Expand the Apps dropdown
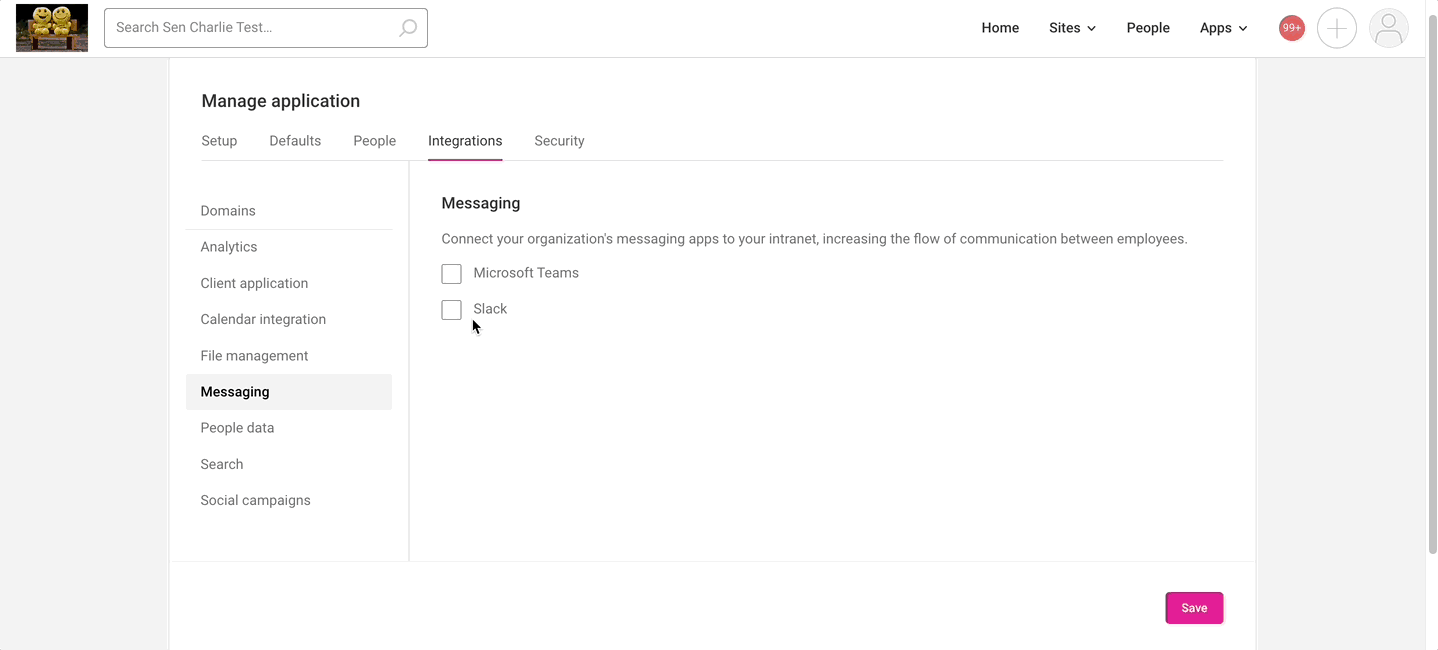This screenshot has height=650, width=1438. [x=1222, y=27]
